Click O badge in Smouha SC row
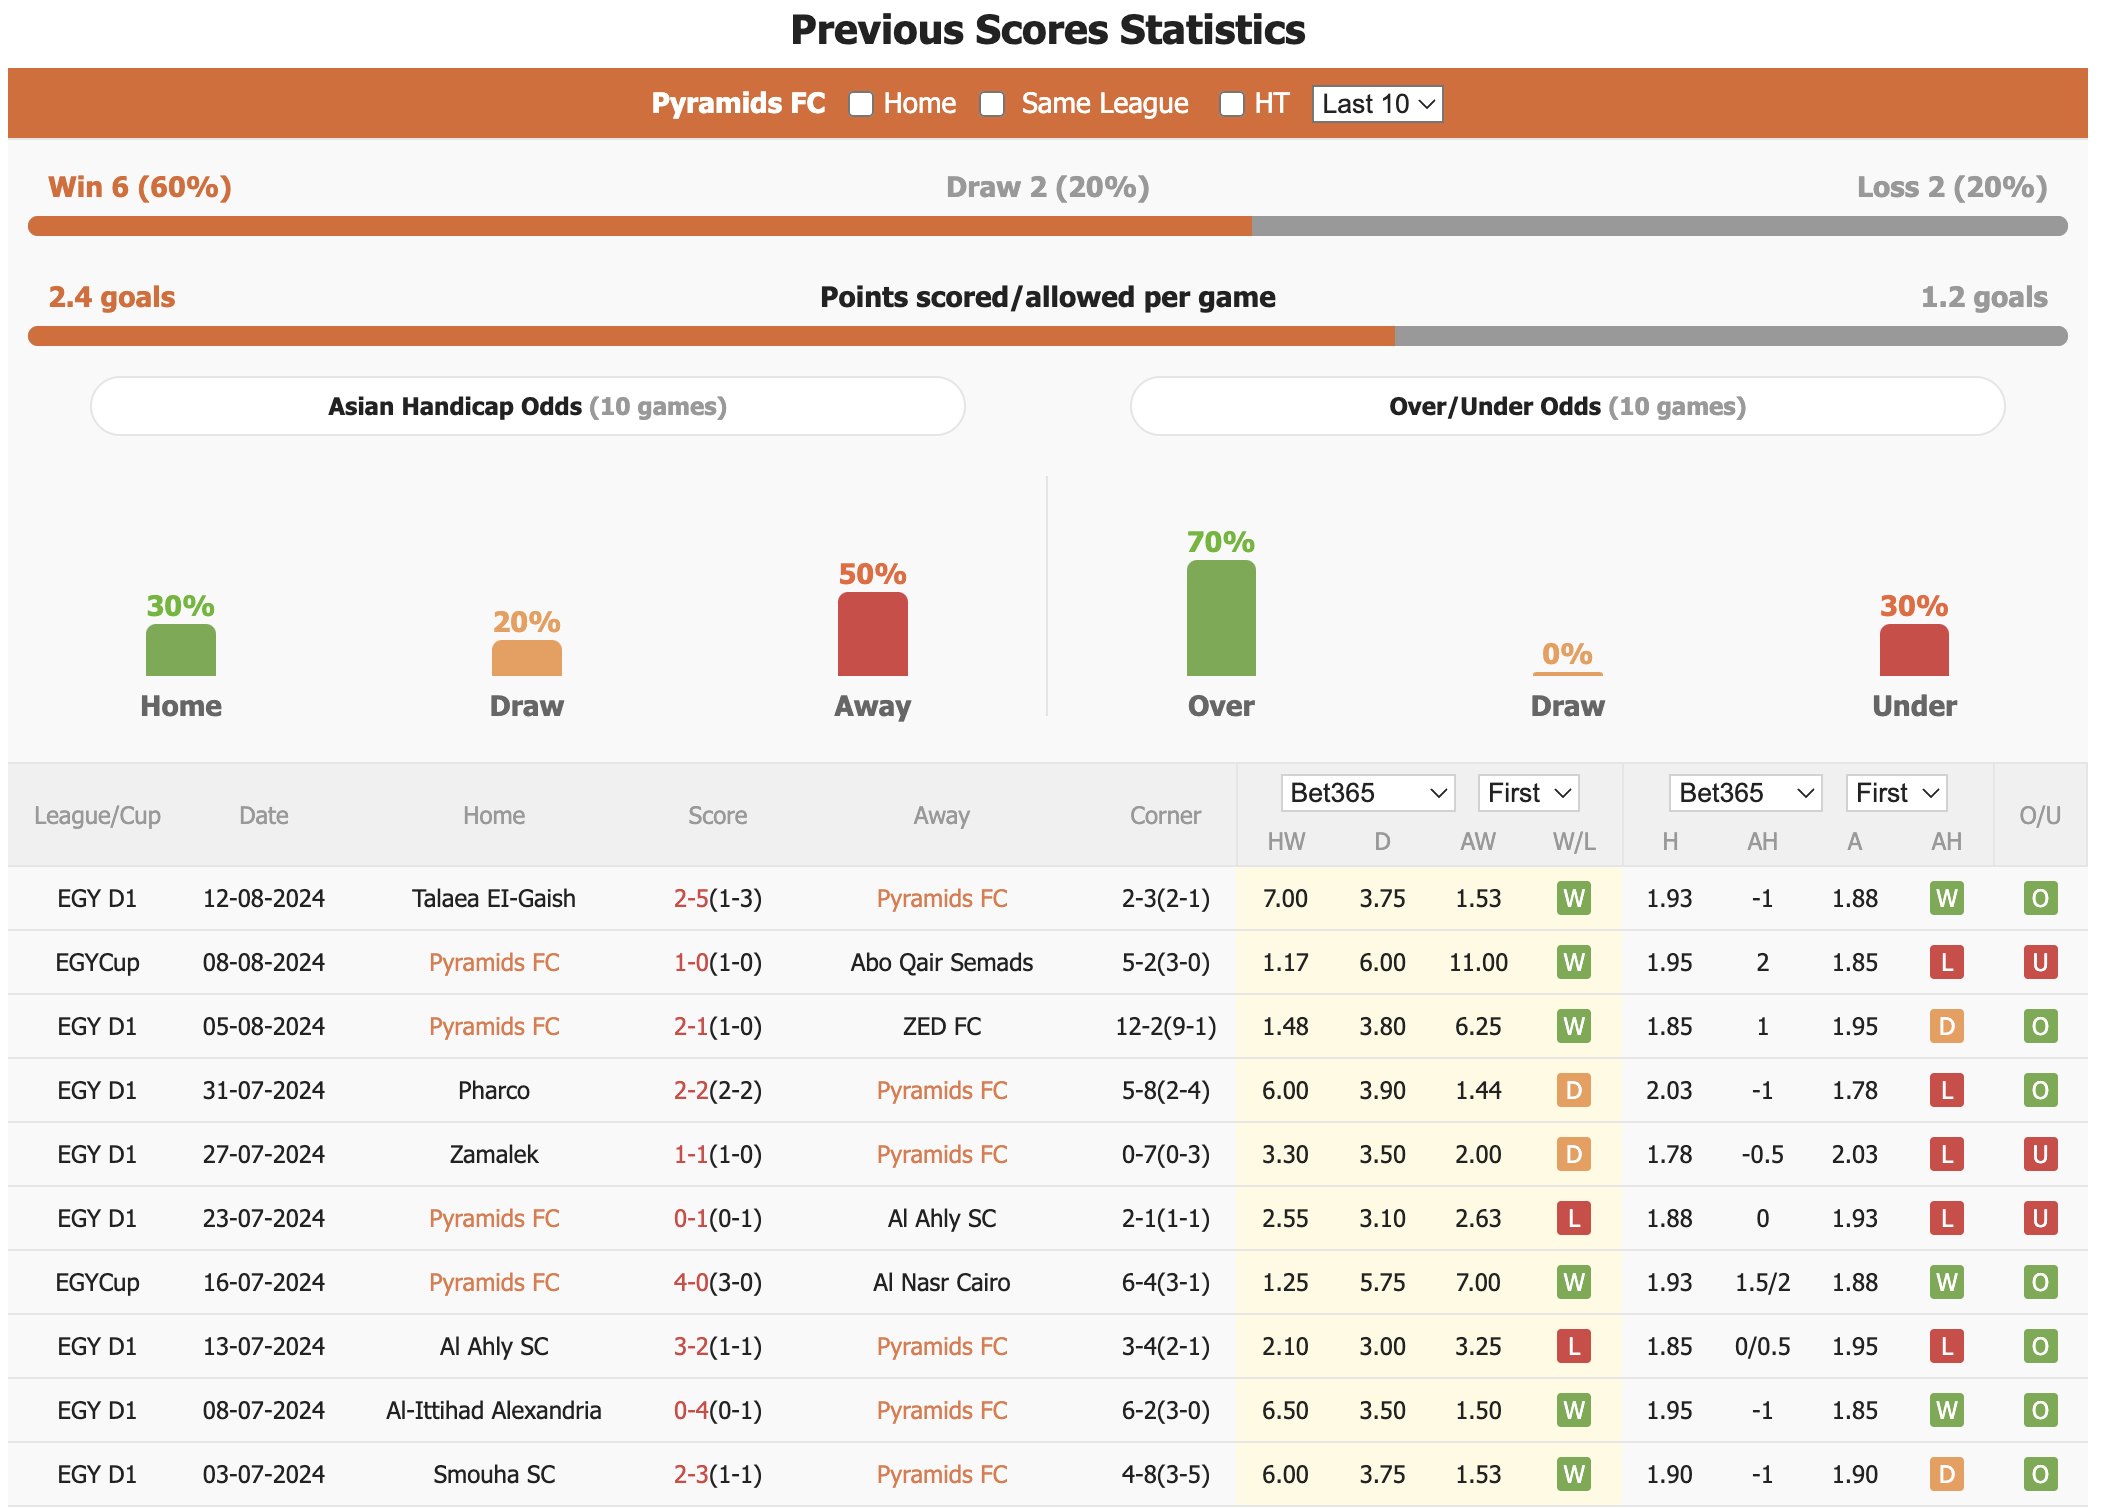Image resolution: width=2104 pixels, height=1508 pixels. tap(2040, 1474)
